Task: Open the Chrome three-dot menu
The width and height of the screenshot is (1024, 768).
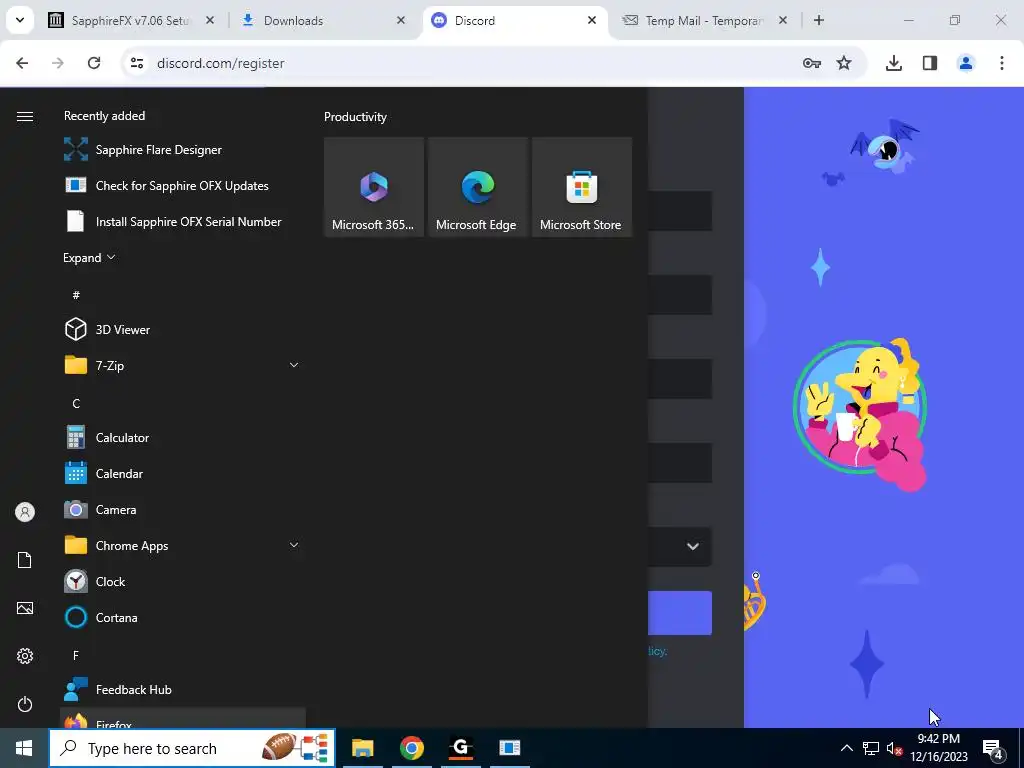Action: point(1002,63)
